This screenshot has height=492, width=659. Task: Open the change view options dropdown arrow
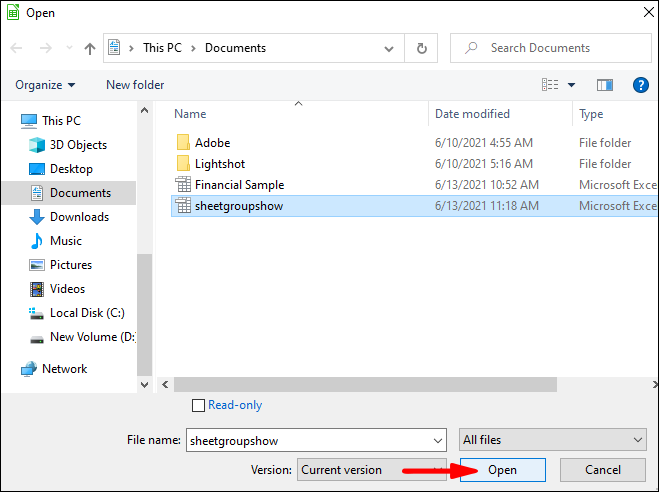coord(572,85)
